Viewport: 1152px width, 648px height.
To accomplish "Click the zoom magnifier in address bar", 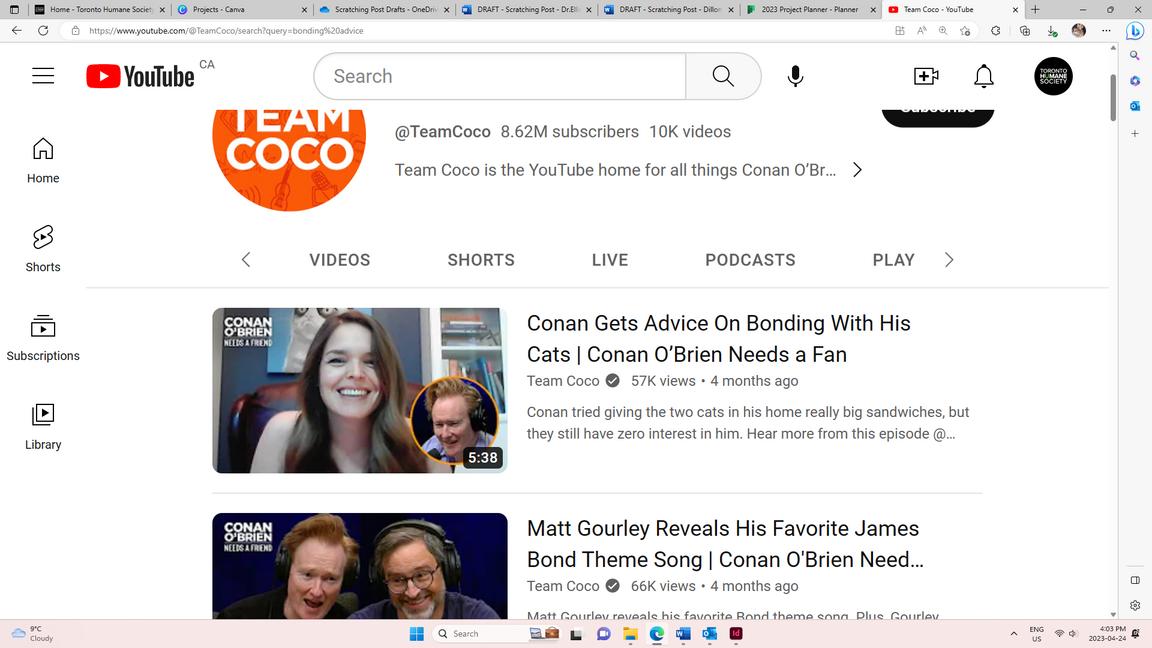I will [x=943, y=31].
